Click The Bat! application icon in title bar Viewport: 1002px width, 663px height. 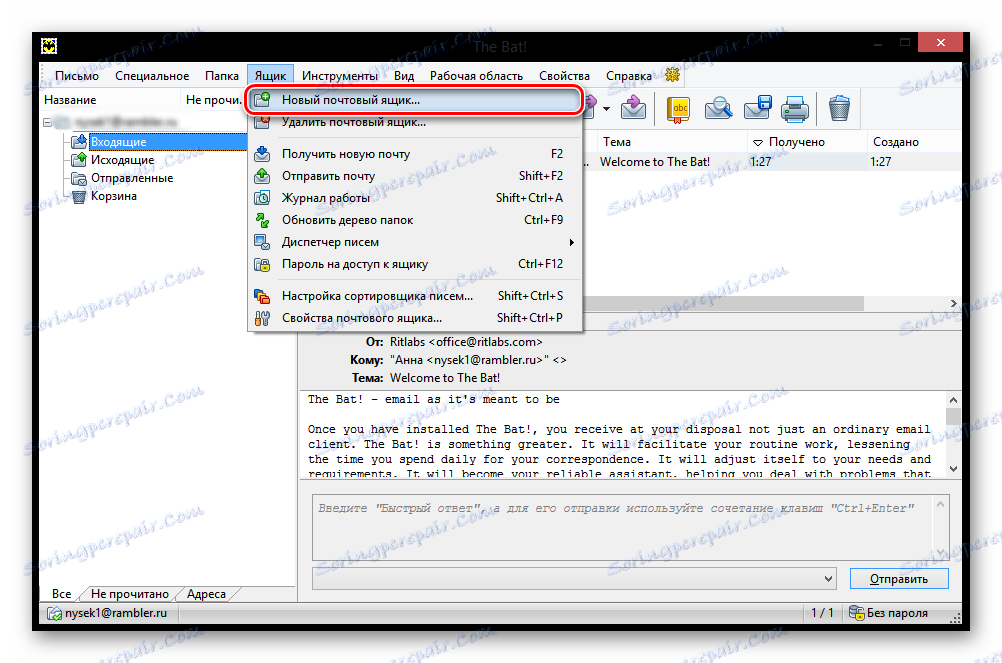(49, 45)
